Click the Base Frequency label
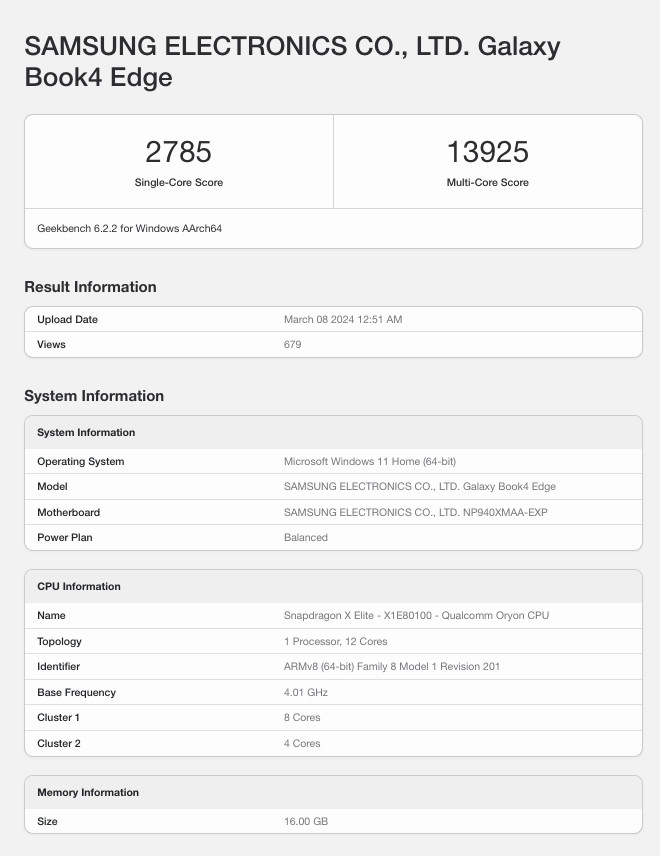Viewport: 660px width, 856px height. point(76,692)
